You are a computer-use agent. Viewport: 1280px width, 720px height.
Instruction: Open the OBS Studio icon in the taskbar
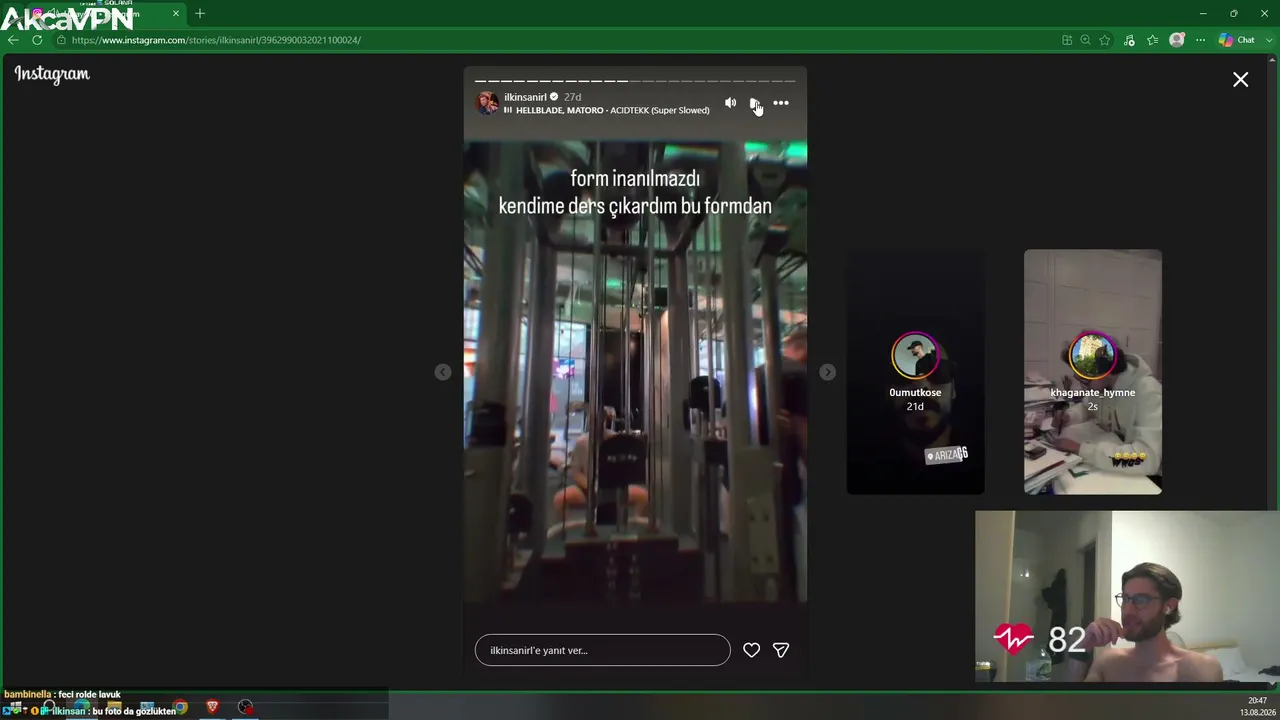[245, 708]
